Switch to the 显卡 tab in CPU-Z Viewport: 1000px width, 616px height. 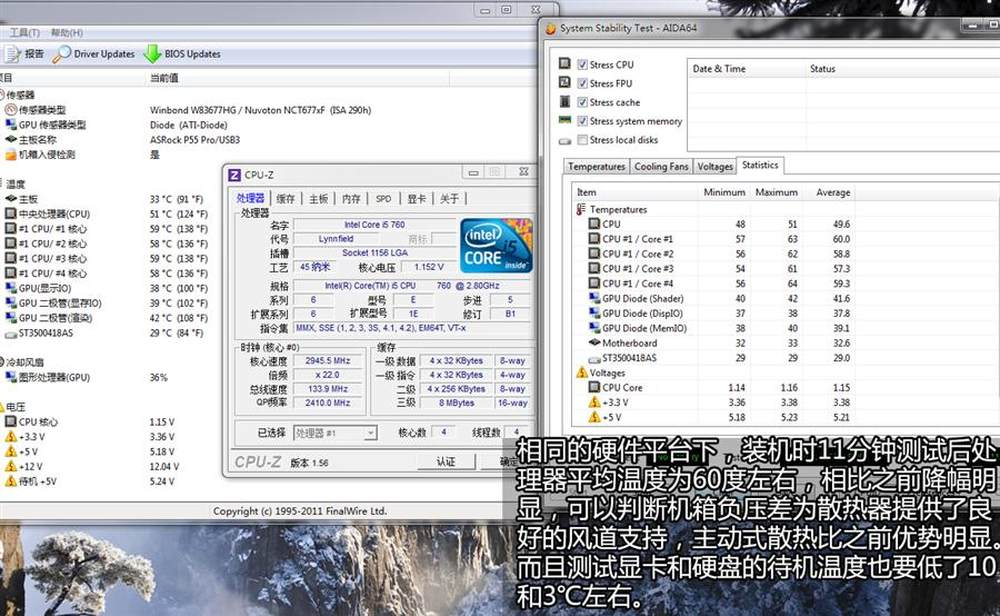416,198
